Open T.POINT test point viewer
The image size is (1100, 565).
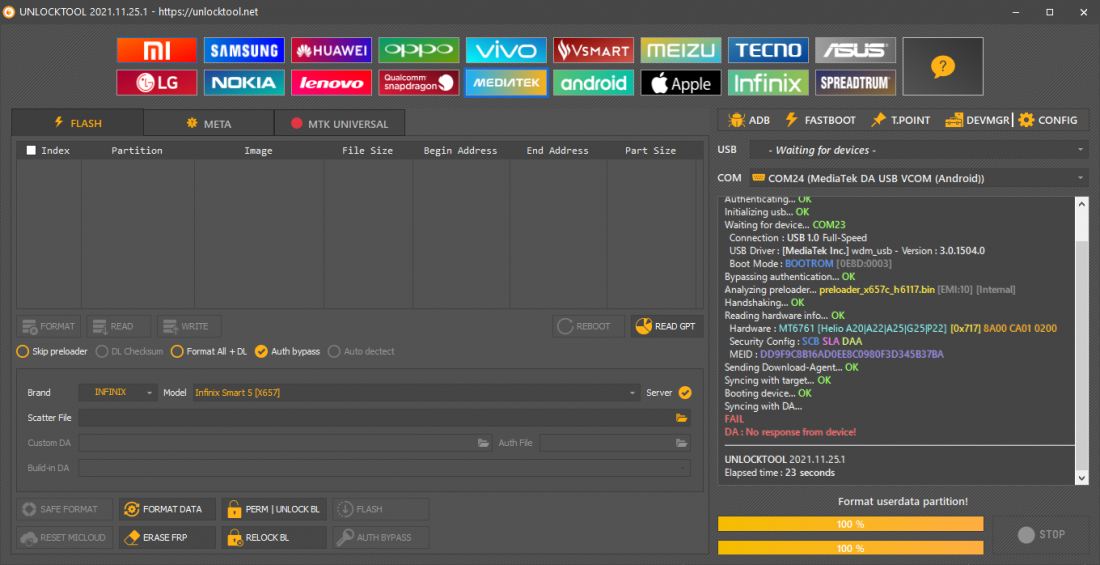pyautogui.click(x=901, y=120)
